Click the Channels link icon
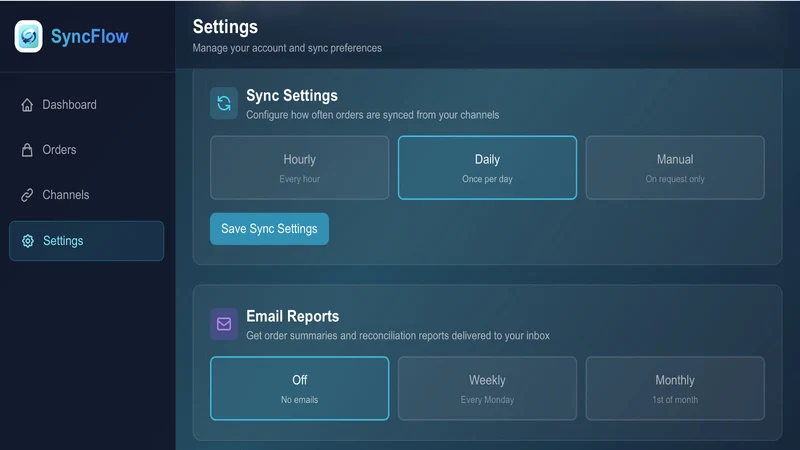 click(x=27, y=195)
